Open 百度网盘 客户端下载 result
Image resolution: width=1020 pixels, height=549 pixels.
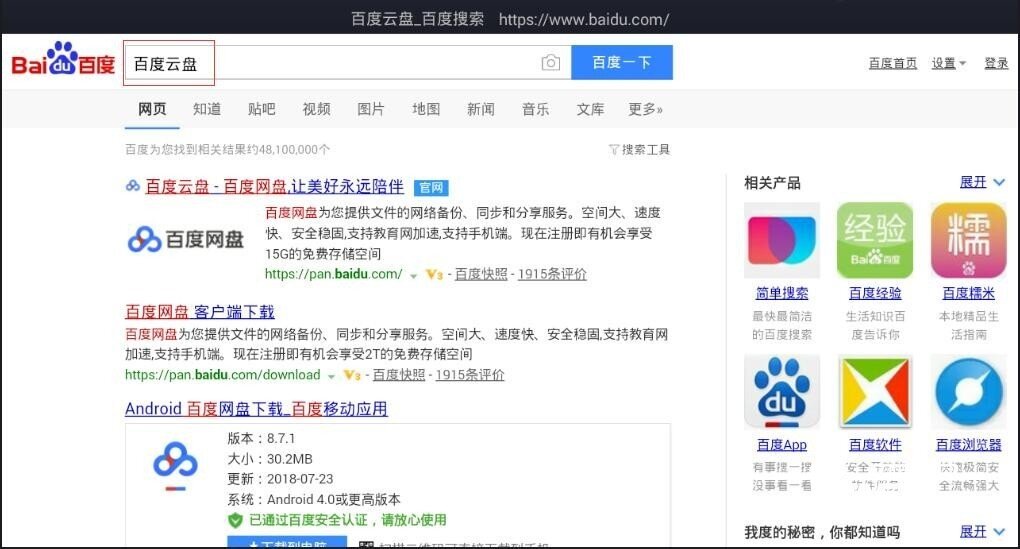pyautogui.click(x=200, y=312)
